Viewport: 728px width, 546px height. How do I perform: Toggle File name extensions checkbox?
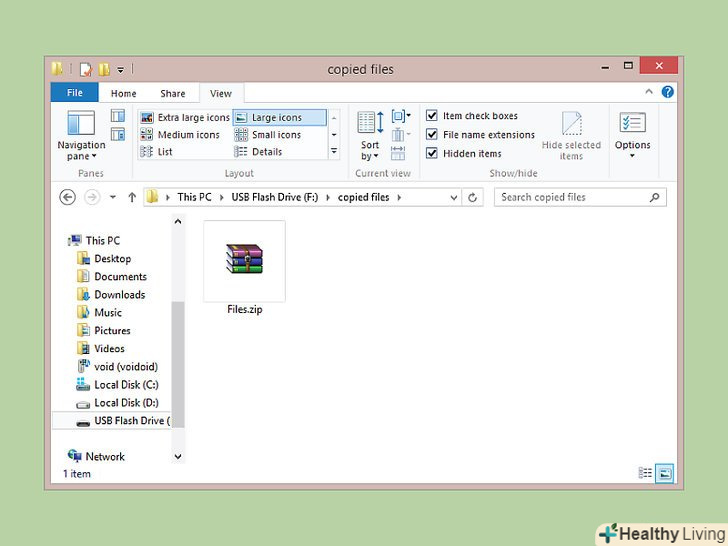pyautogui.click(x=432, y=135)
